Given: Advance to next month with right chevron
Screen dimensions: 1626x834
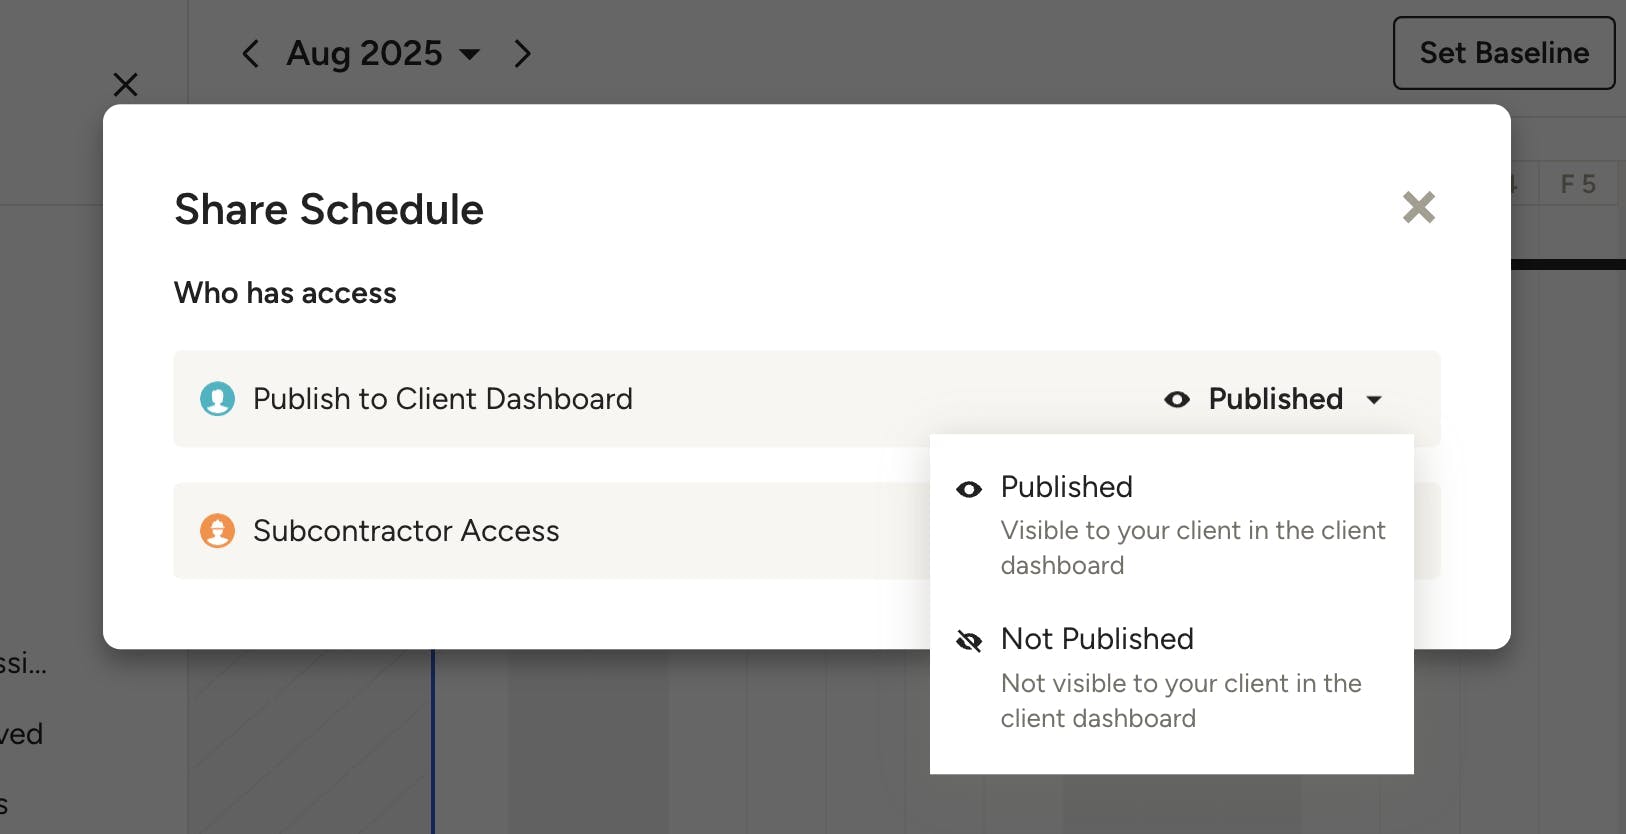Looking at the screenshot, I should tap(522, 54).
